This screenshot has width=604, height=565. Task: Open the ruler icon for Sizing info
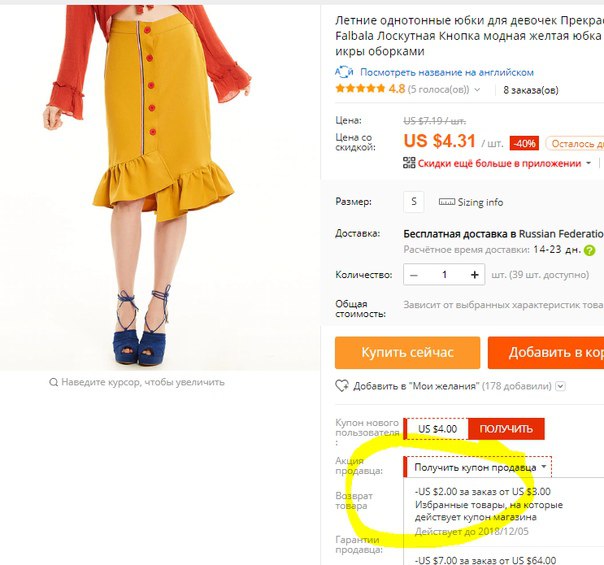(x=446, y=202)
